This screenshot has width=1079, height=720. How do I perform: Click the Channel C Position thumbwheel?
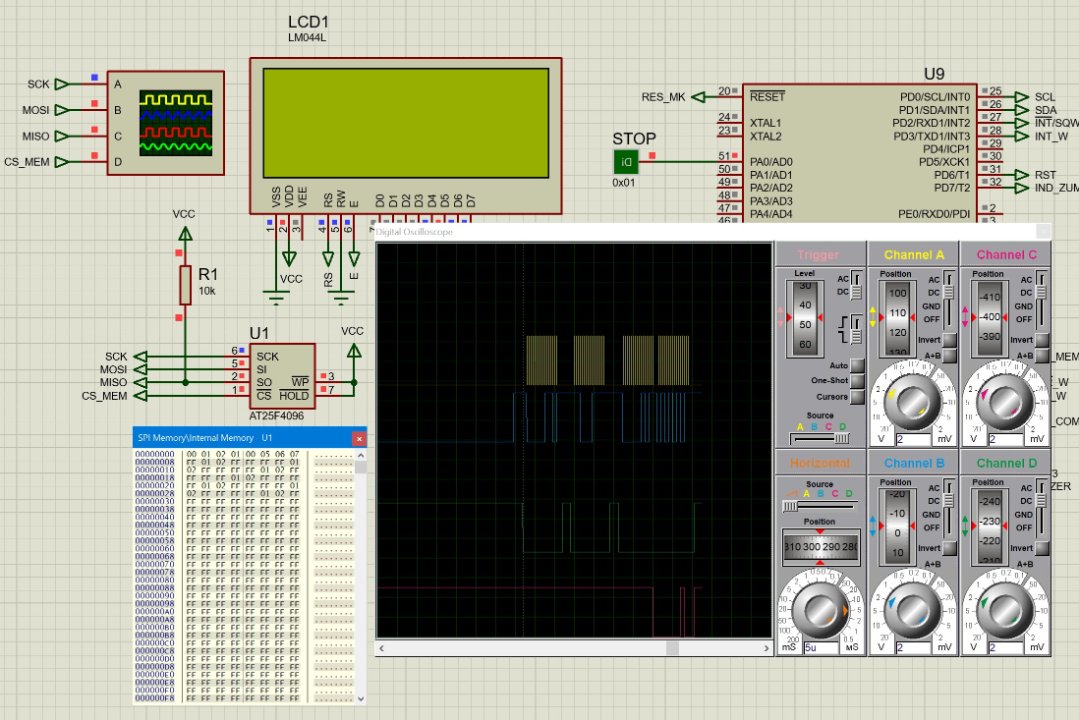tap(989, 317)
